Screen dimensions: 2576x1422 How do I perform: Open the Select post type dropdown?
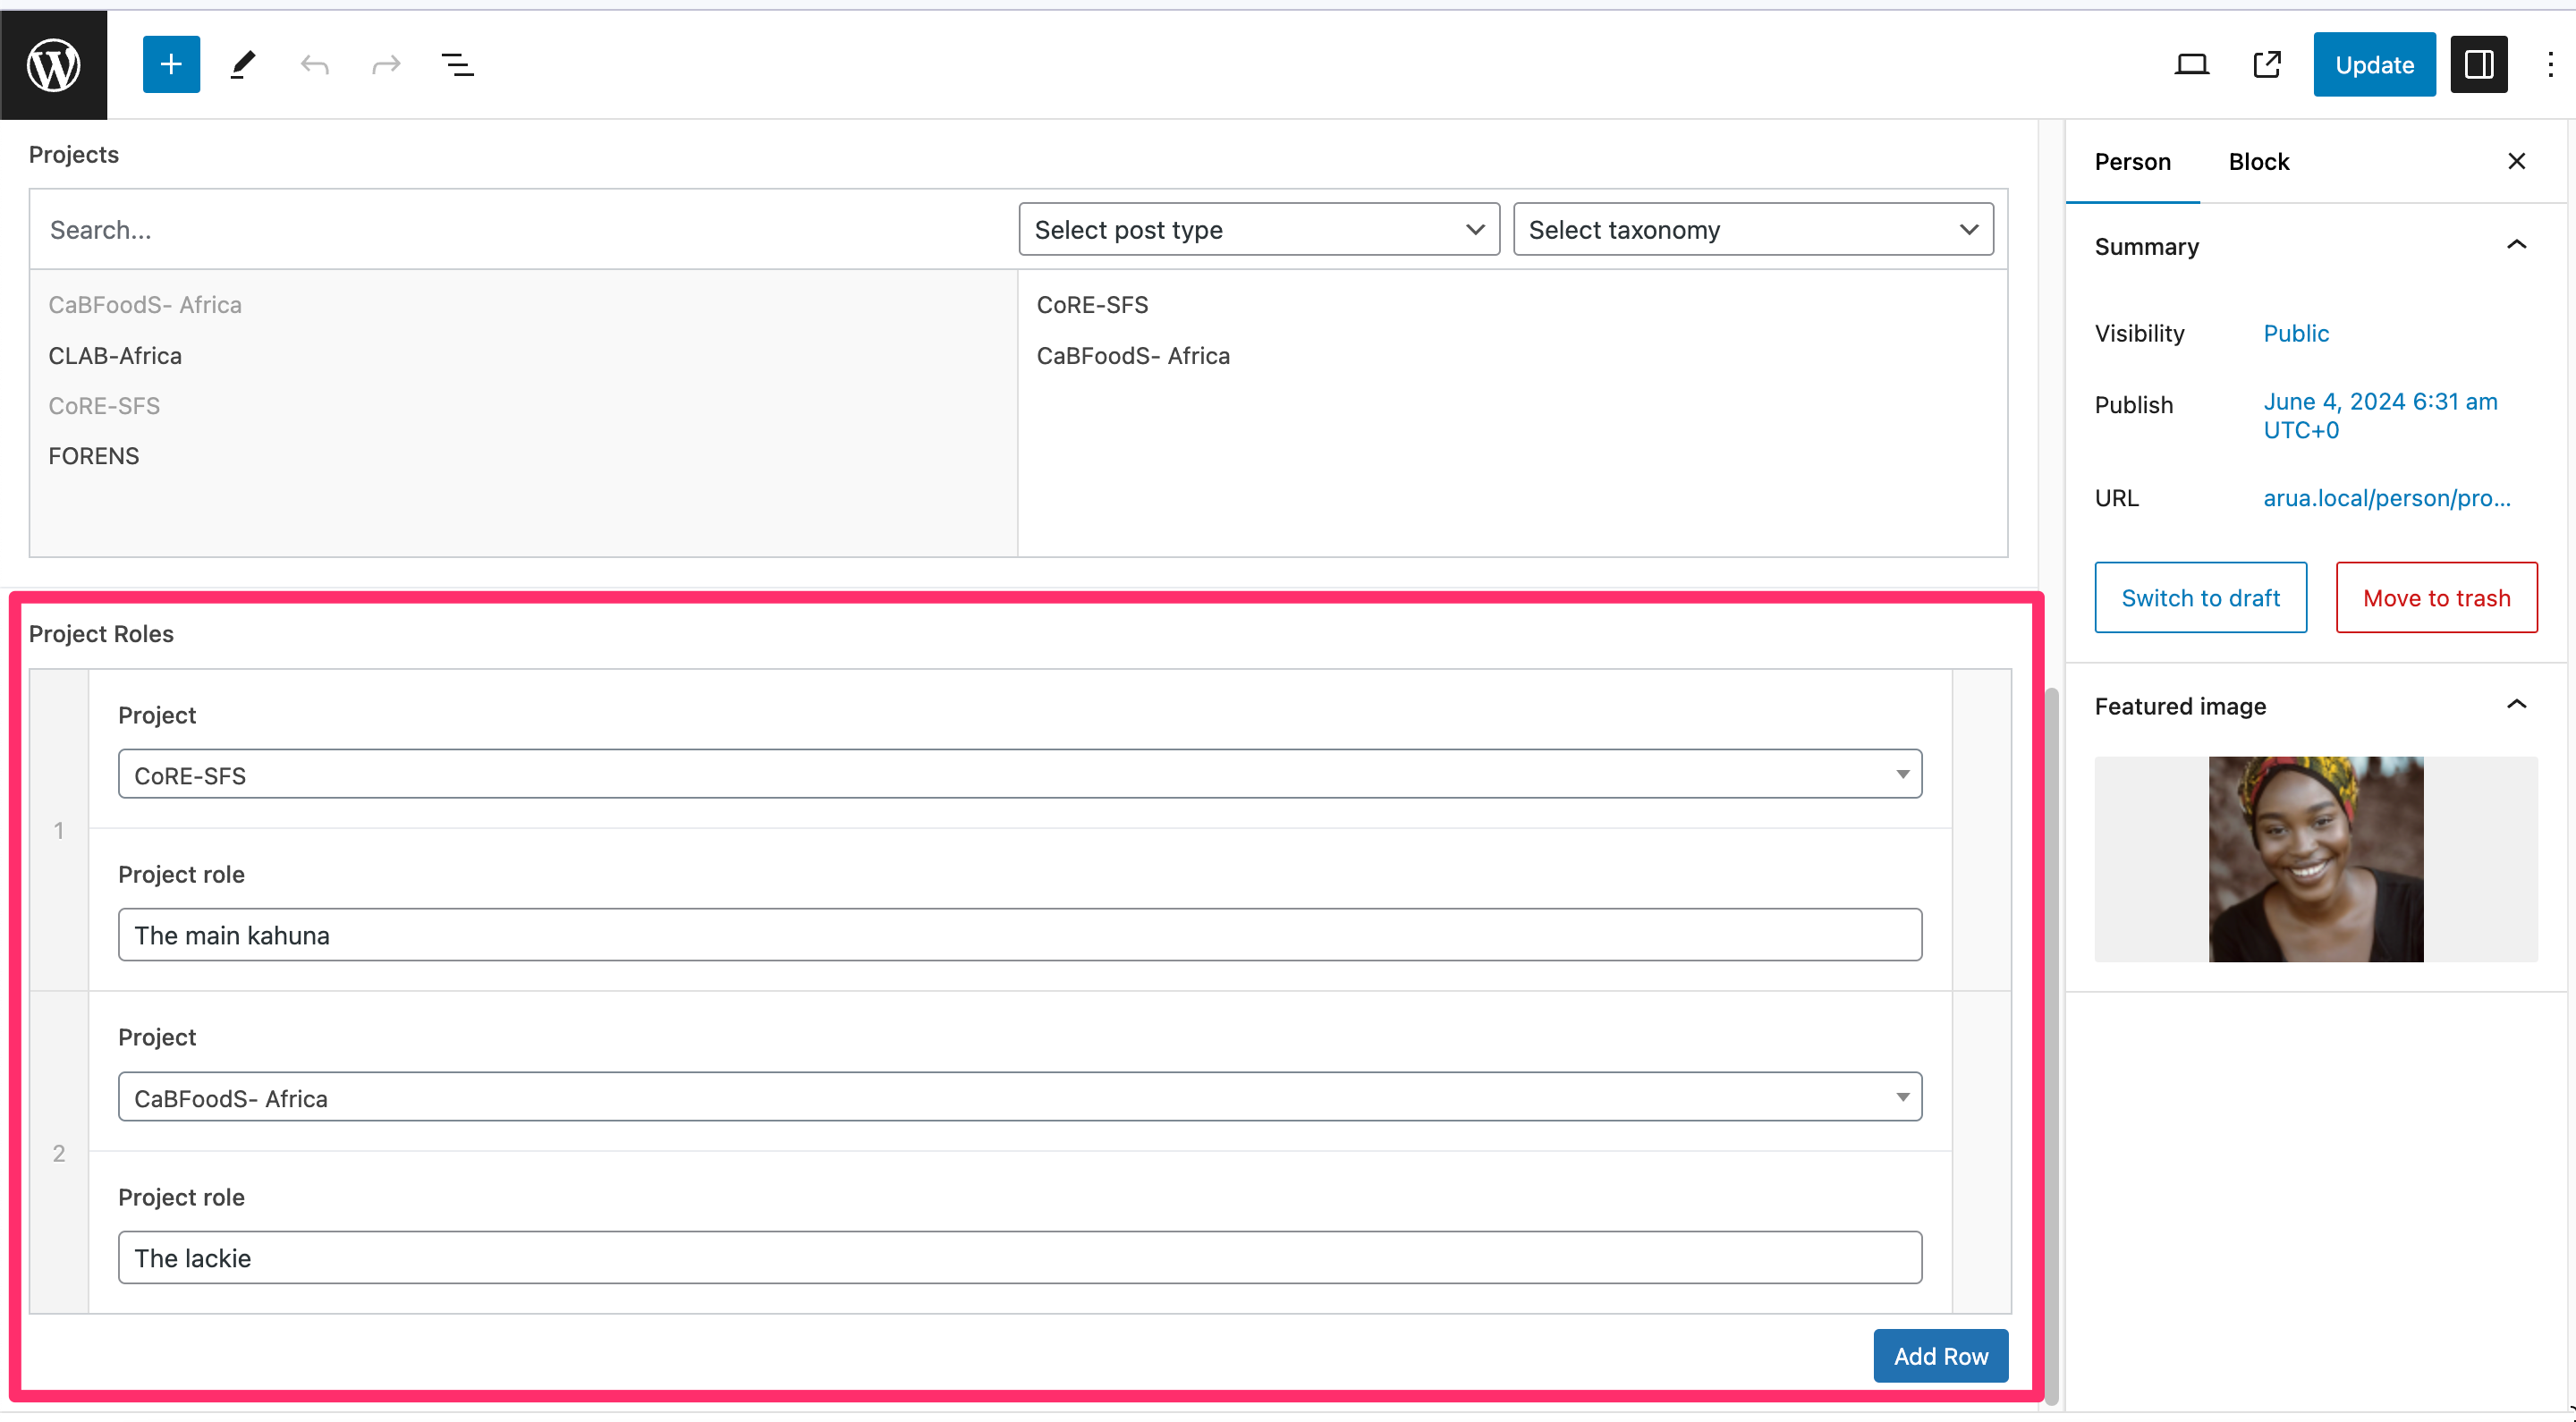[x=1258, y=230]
